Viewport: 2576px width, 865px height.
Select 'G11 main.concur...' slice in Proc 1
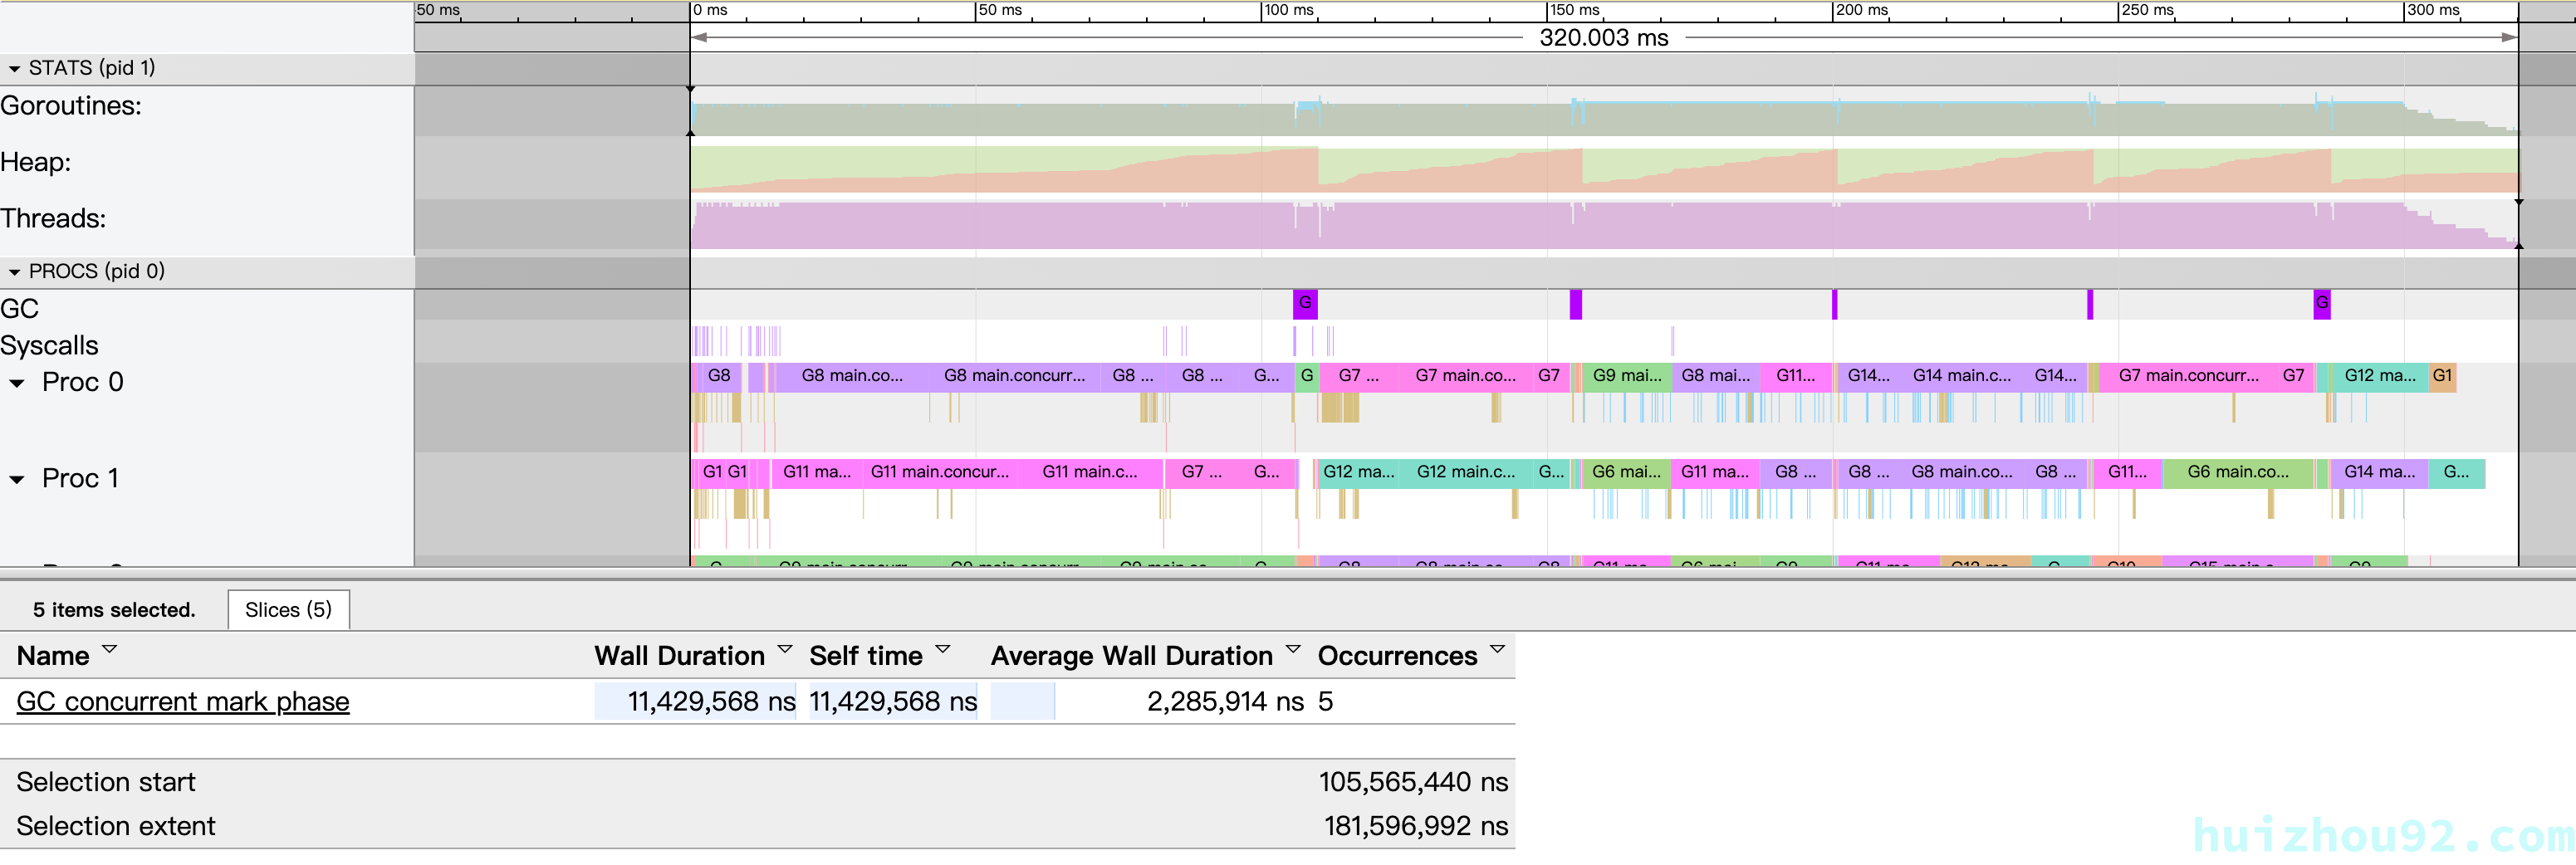939,473
